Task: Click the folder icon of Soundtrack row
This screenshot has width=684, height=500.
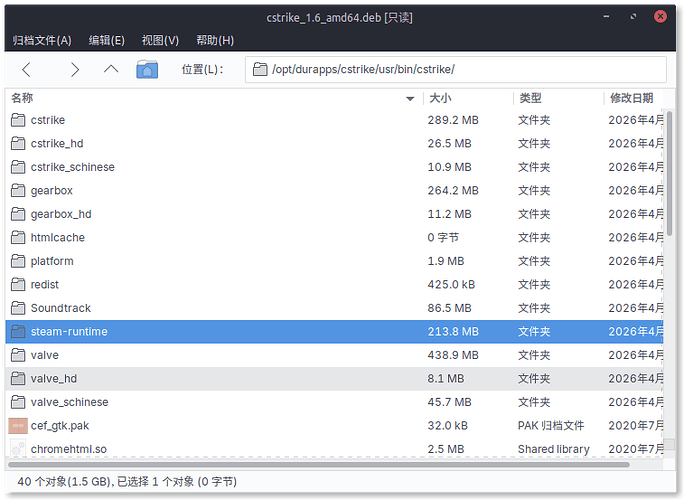Action: 18,308
